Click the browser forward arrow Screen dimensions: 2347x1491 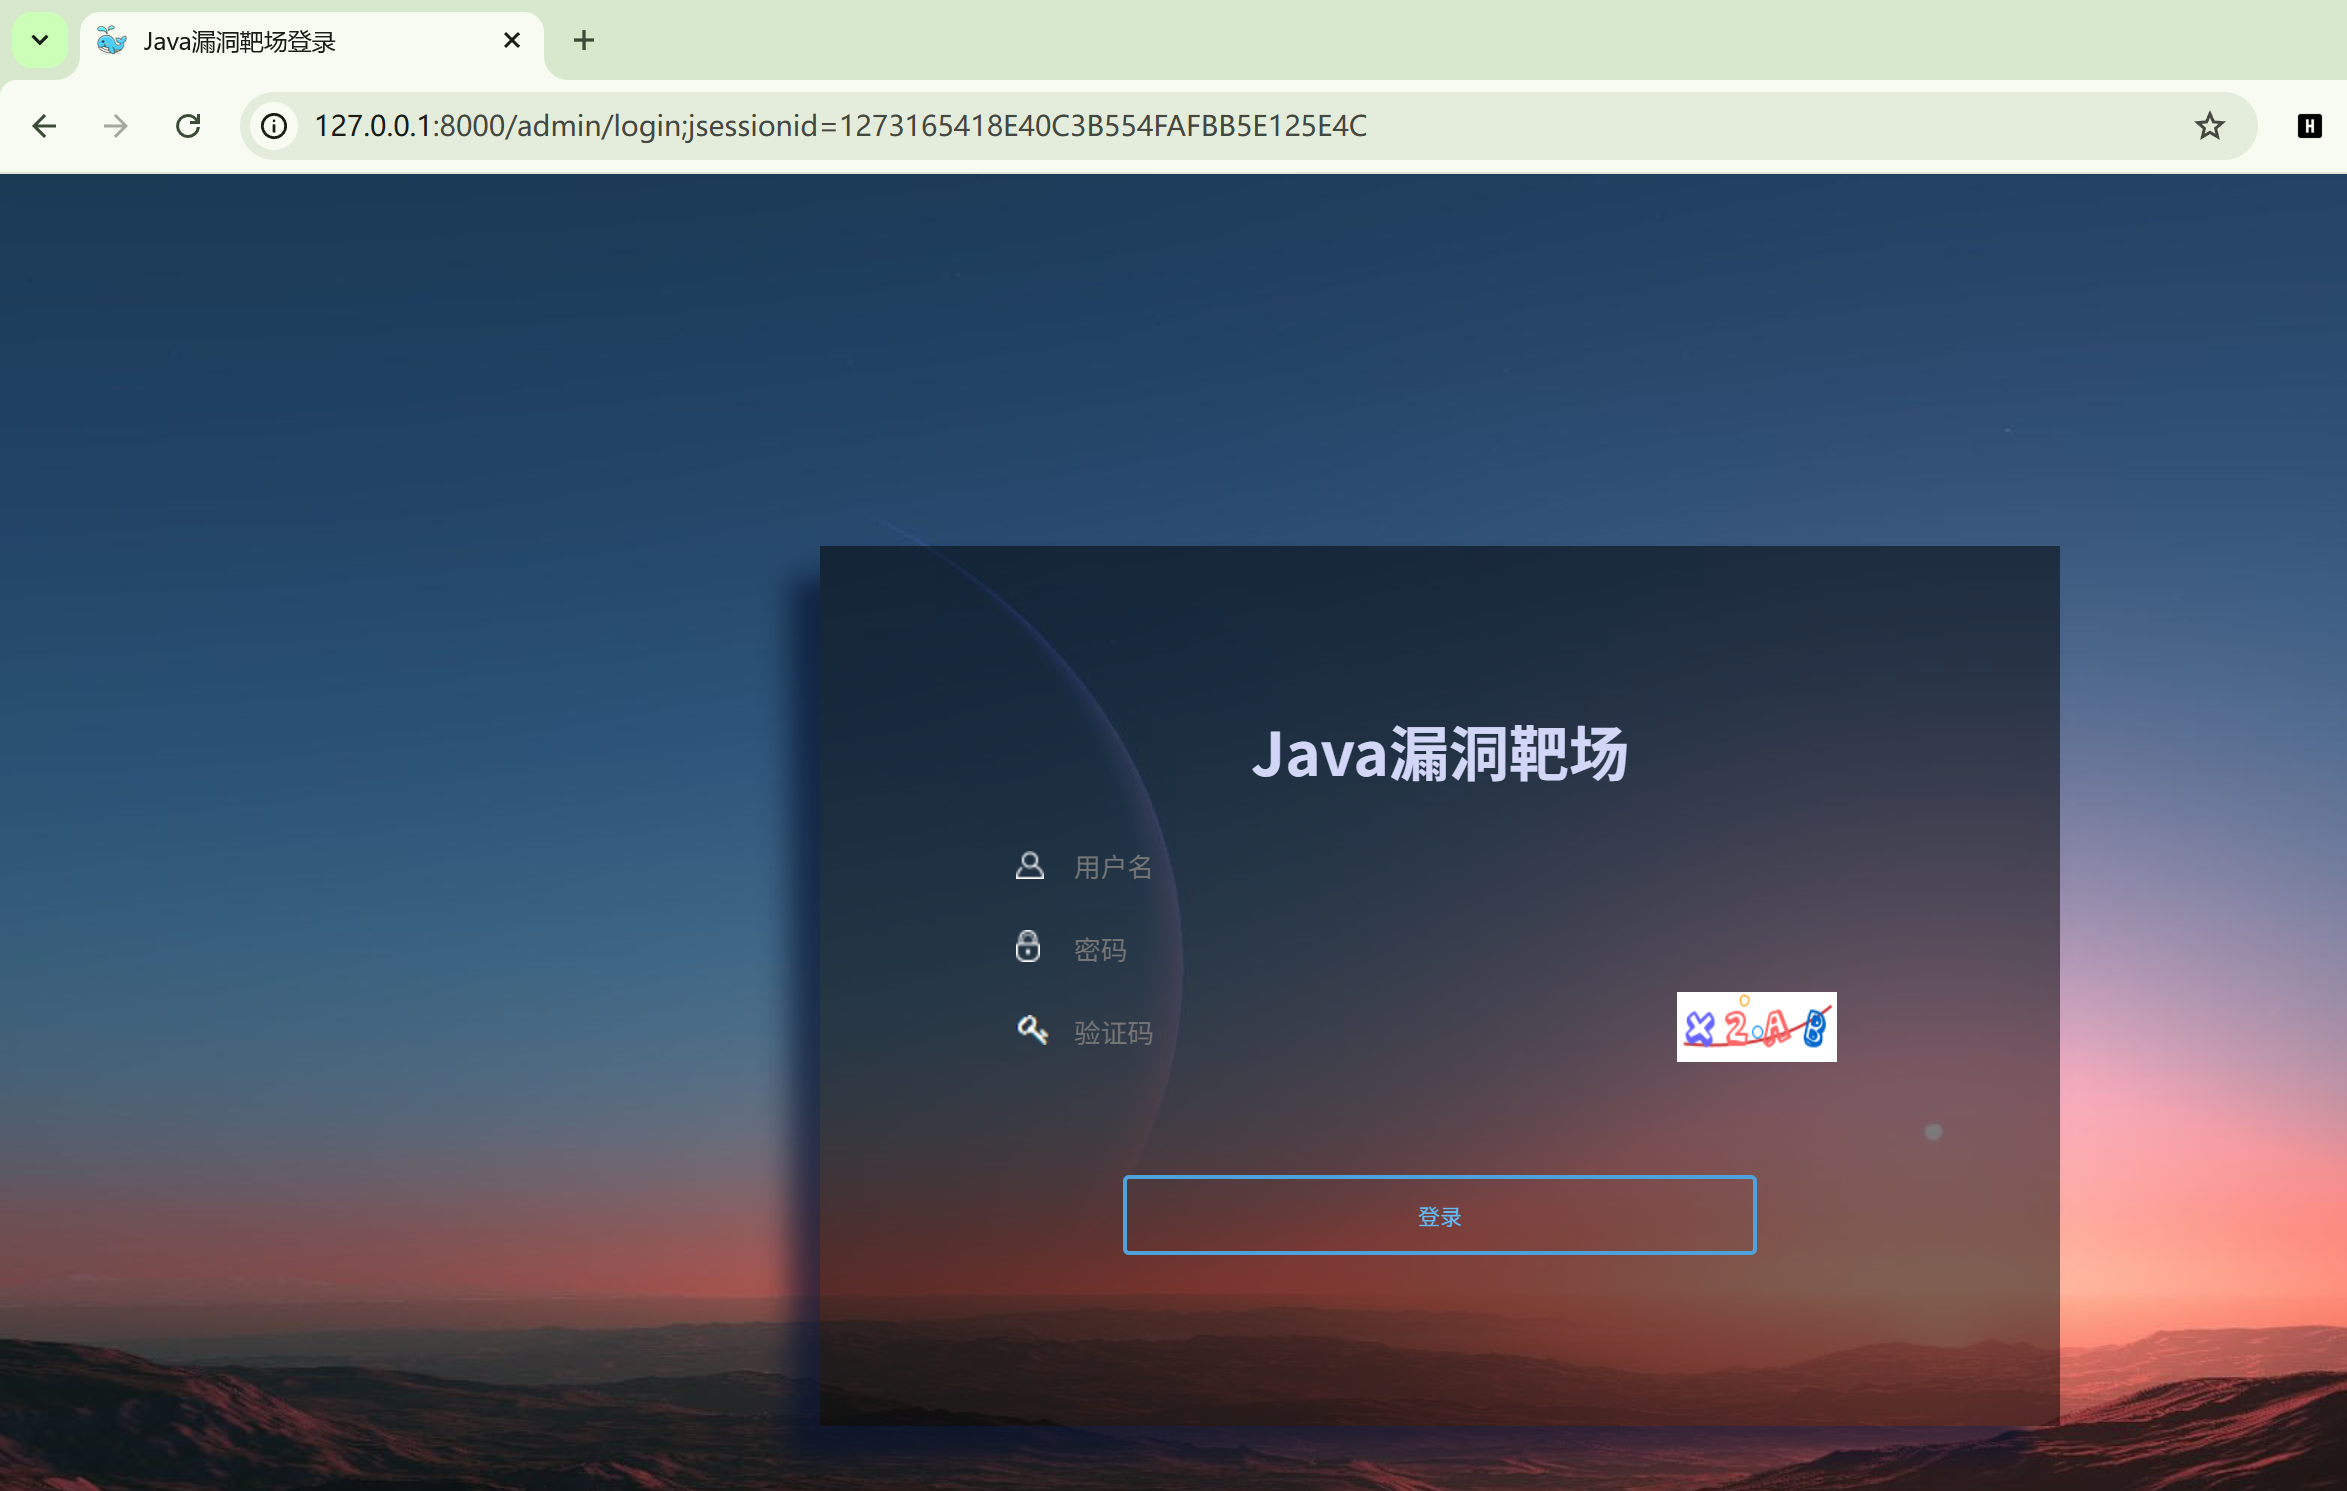pyautogui.click(x=116, y=126)
